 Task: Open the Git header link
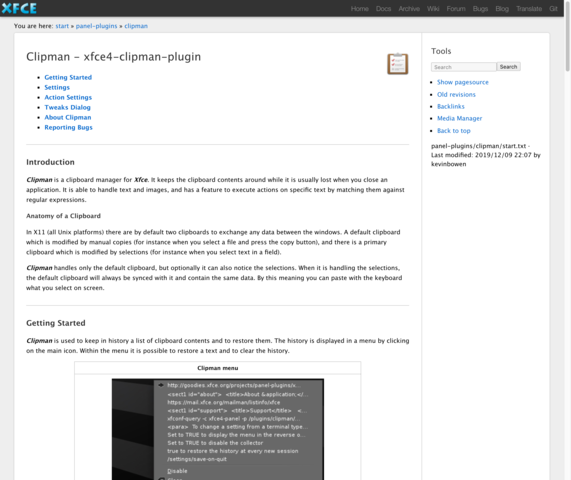[x=553, y=9]
